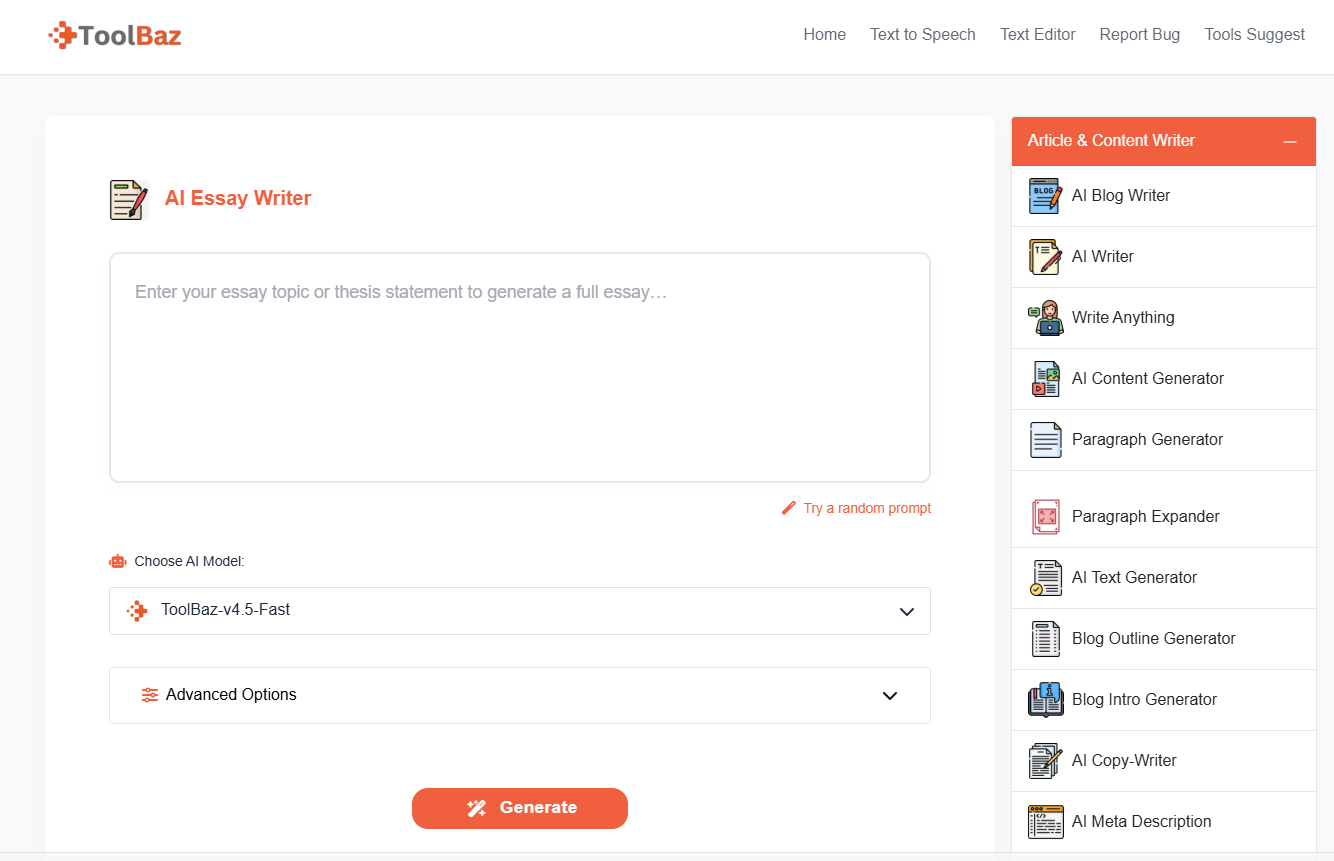Click the ToolBaz logo icon
Screen dimensions: 1334x861
62,34
